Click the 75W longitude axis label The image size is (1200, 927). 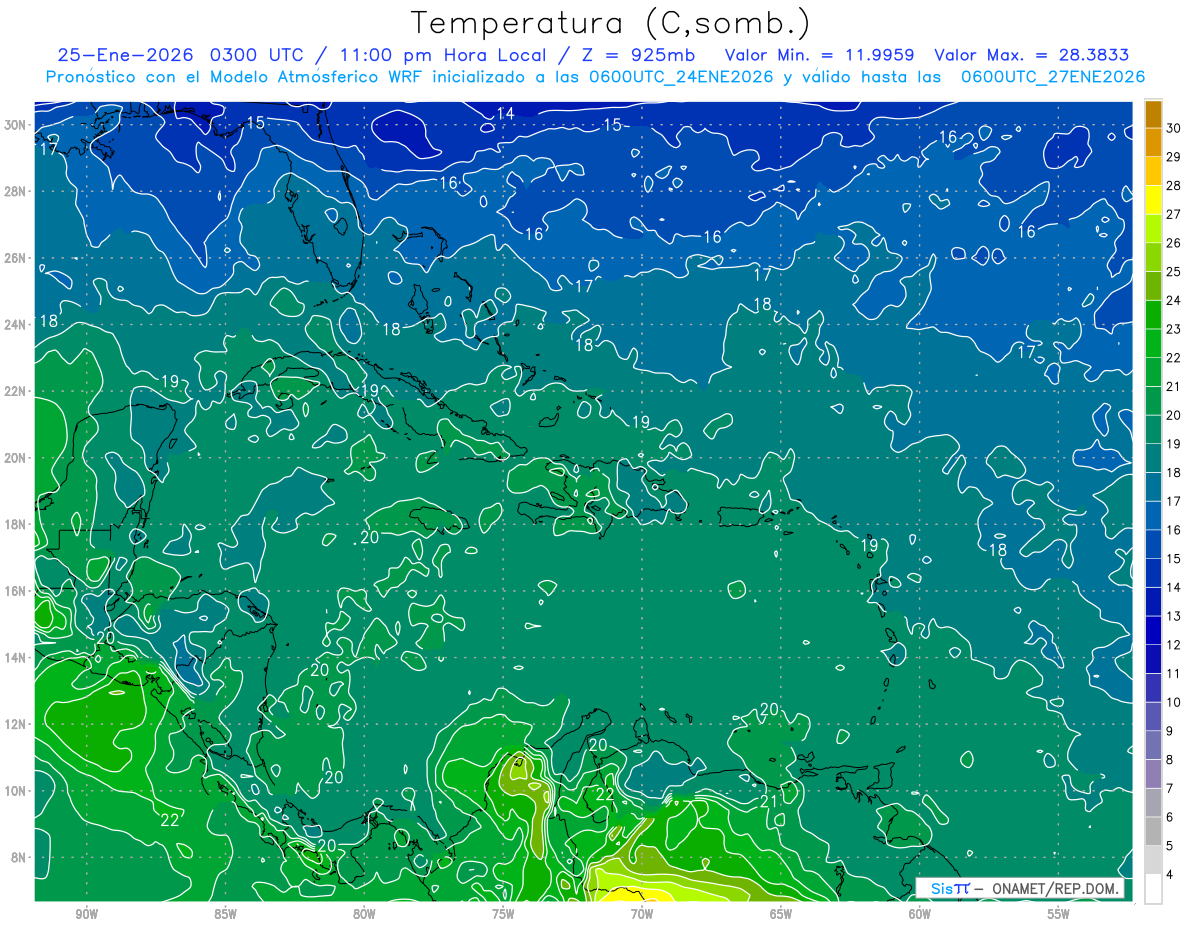[x=503, y=914]
